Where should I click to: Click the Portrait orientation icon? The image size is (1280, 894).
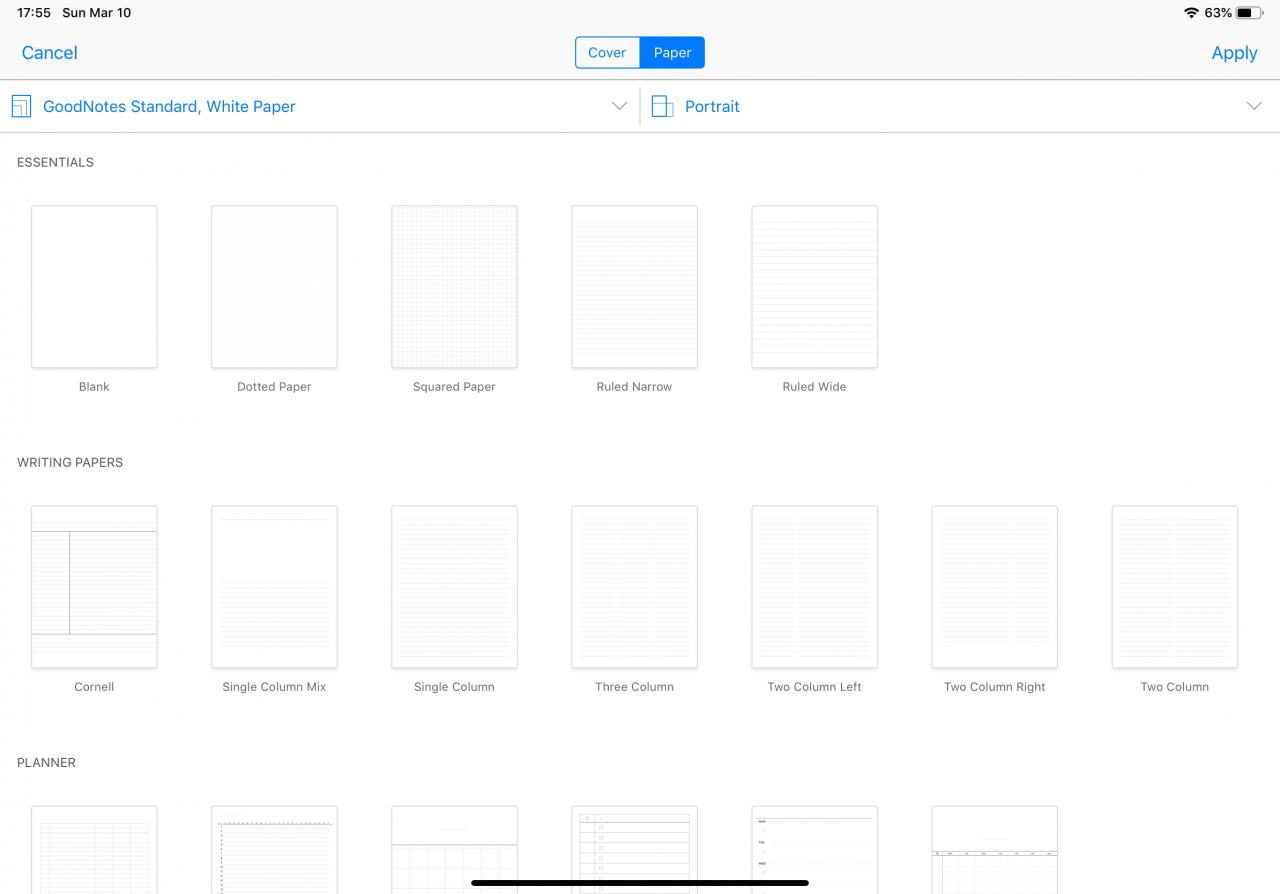[x=662, y=105]
